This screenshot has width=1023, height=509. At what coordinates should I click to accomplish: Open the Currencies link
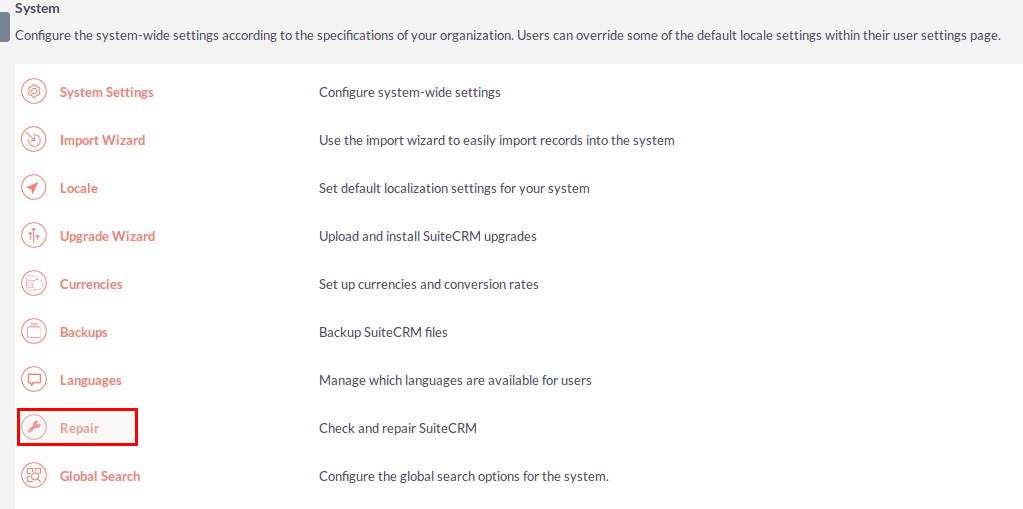click(91, 284)
